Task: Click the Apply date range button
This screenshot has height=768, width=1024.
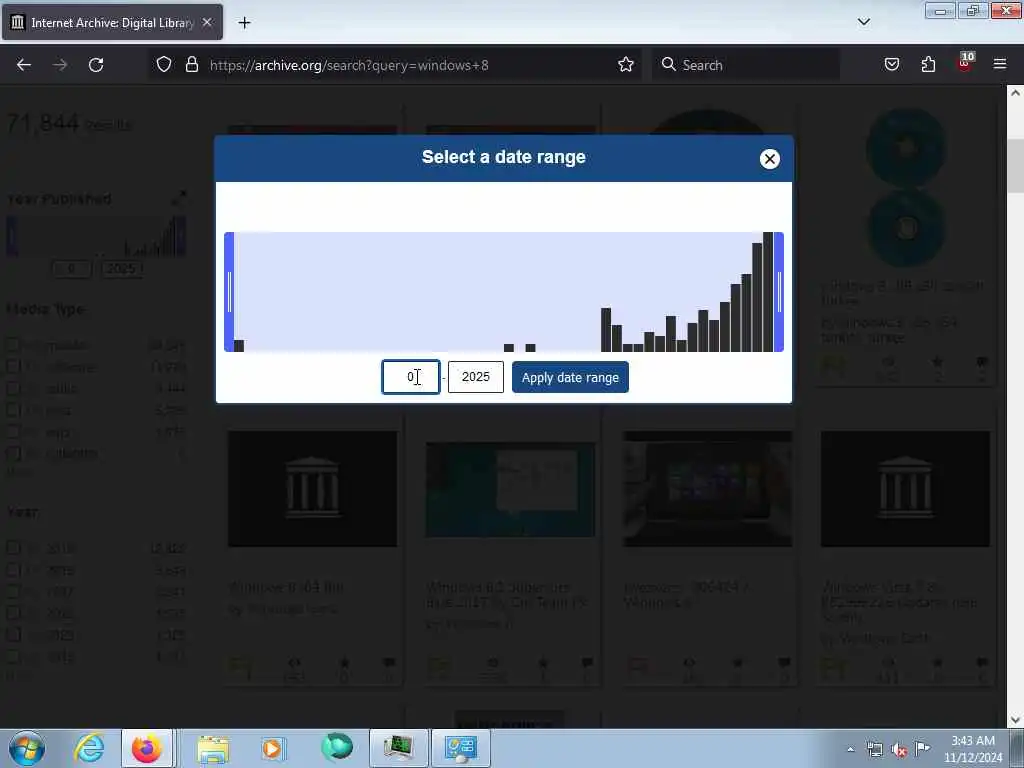Action: coord(570,377)
